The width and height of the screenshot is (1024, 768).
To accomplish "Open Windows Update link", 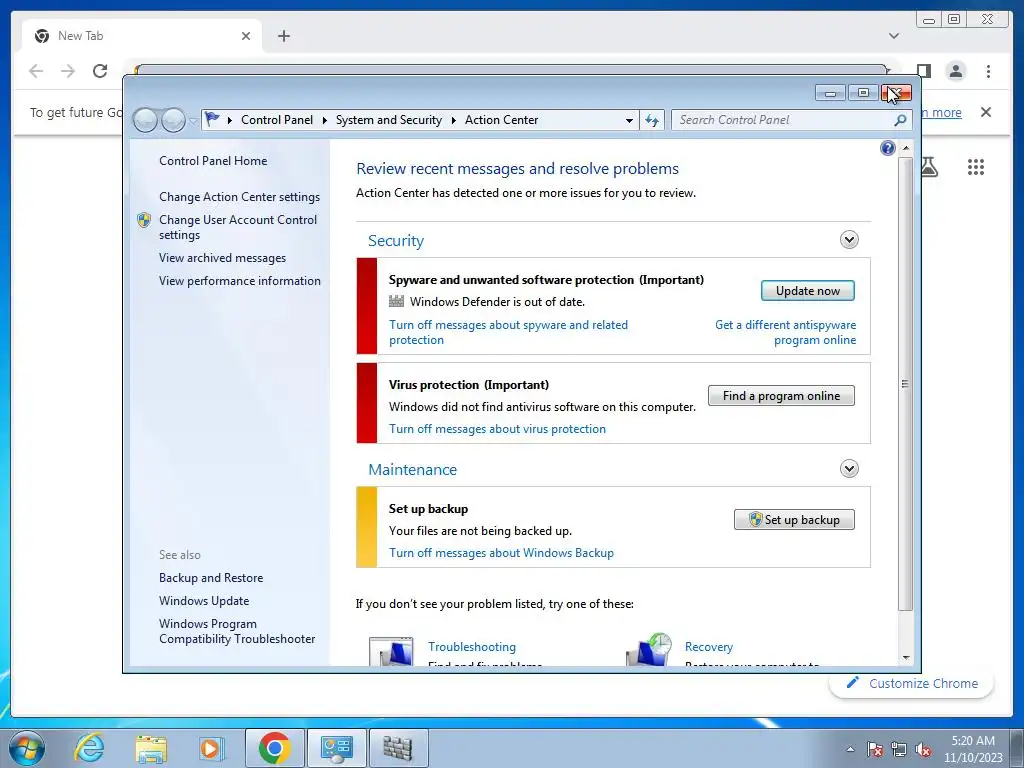I will click(x=204, y=601).
